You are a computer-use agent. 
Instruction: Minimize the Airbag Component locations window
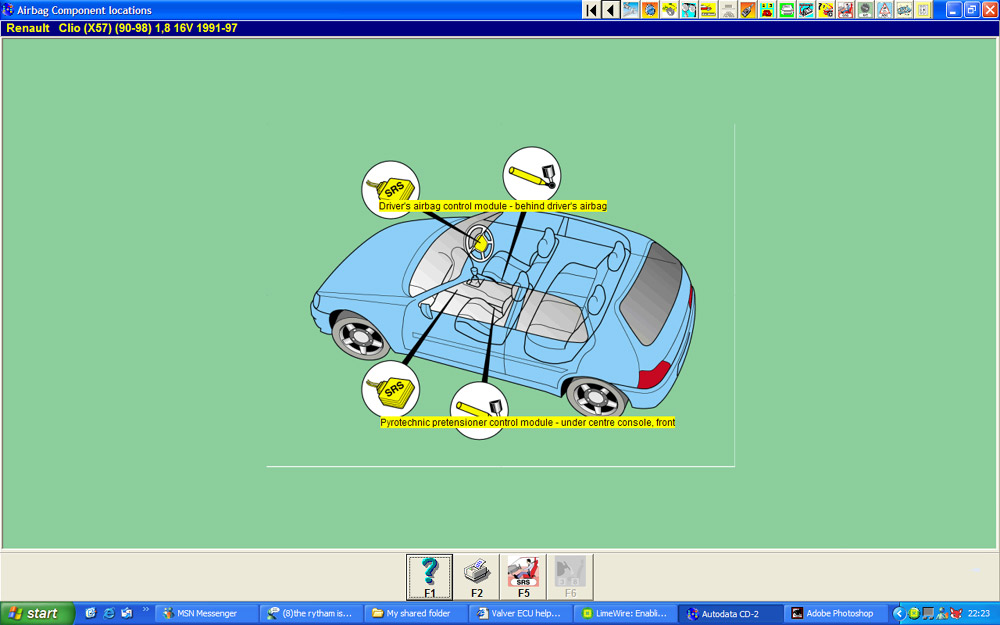(953, 10)
